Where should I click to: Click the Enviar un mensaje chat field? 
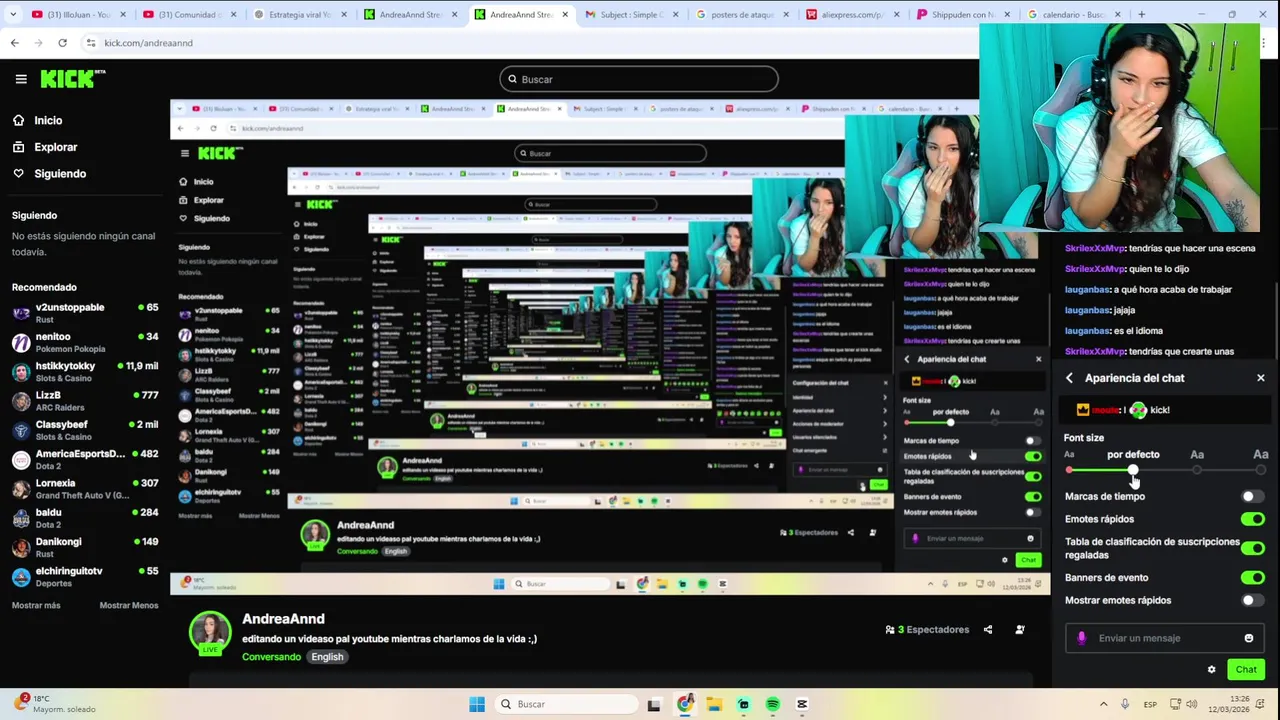click(x=1164, y=638)
